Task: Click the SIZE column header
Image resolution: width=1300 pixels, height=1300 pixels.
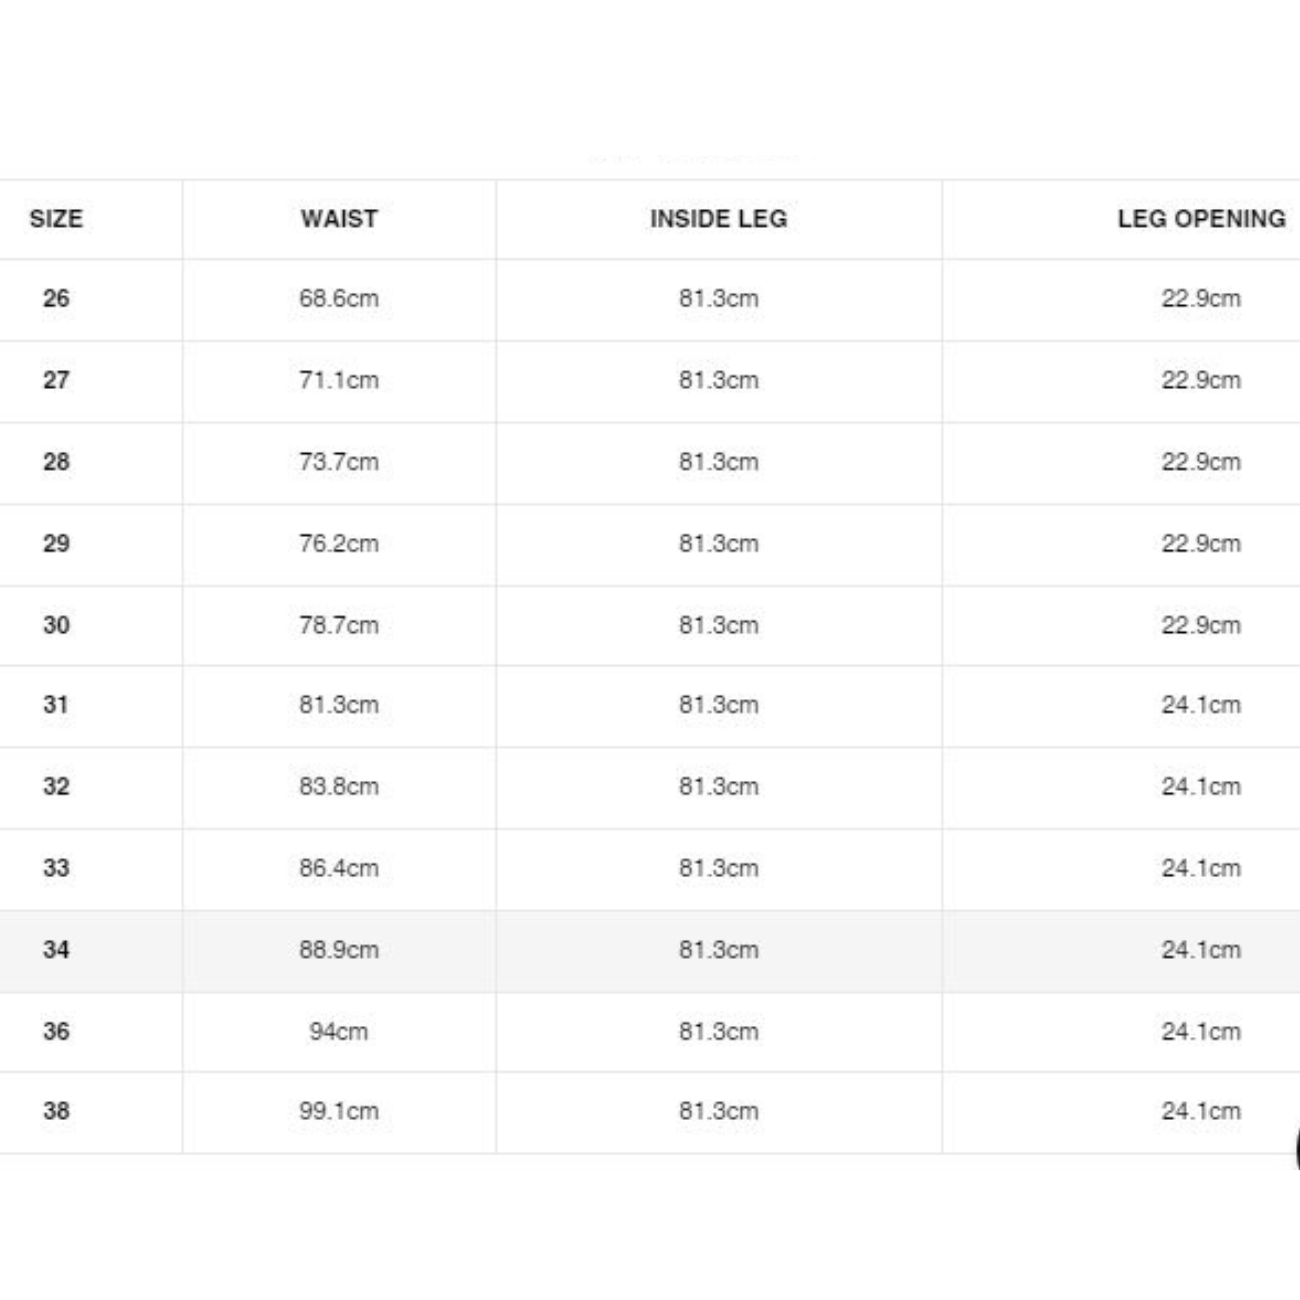Action: 56,219
